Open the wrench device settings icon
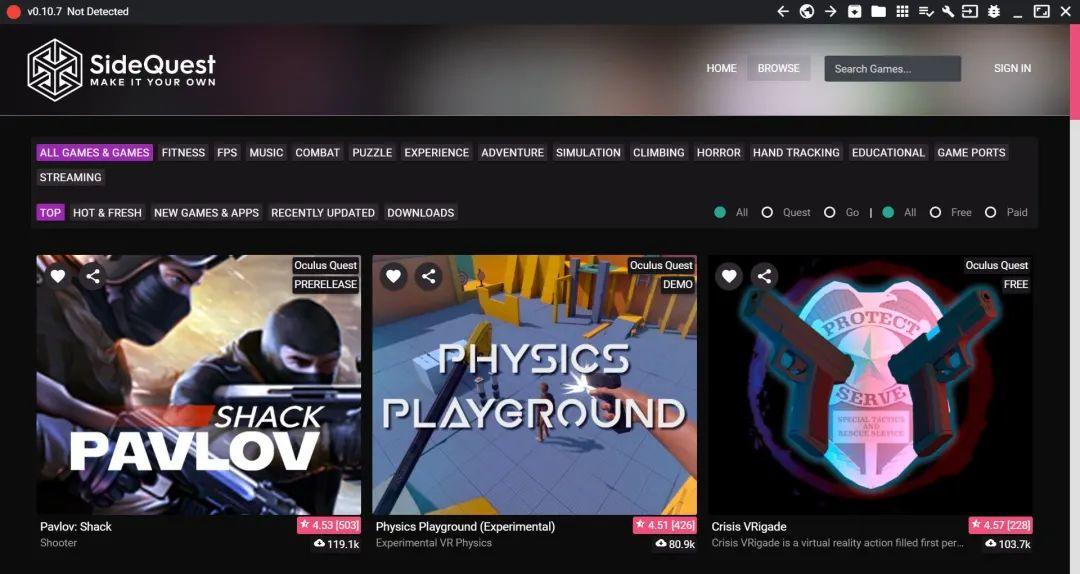Image resolution: width=1080 pixels, height=574 pixels. 948,12
